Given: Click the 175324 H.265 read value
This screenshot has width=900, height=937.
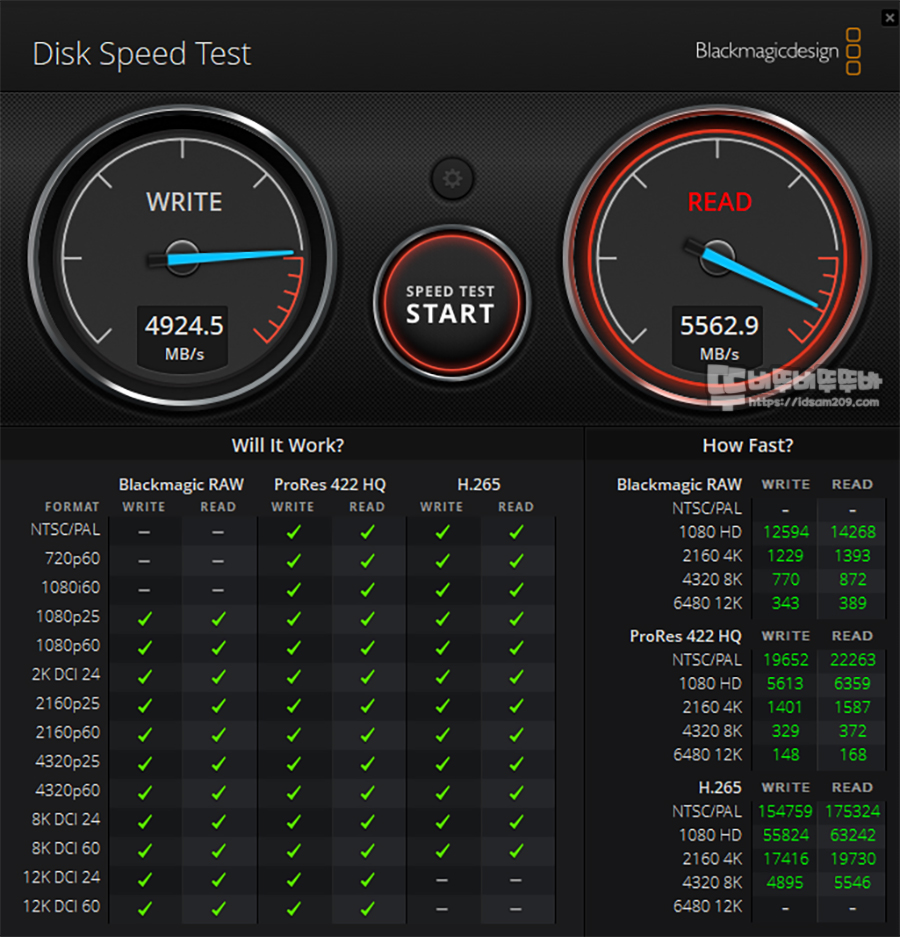Looking at the screenshot, I should pyautogui.click(x=853, y=812).
